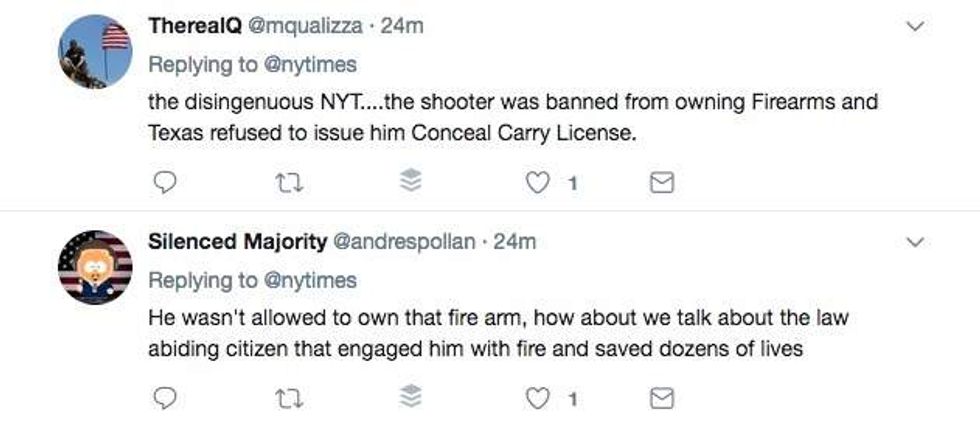Expand options chevron on Silenced Majority's tweet

tap(914, 242)
